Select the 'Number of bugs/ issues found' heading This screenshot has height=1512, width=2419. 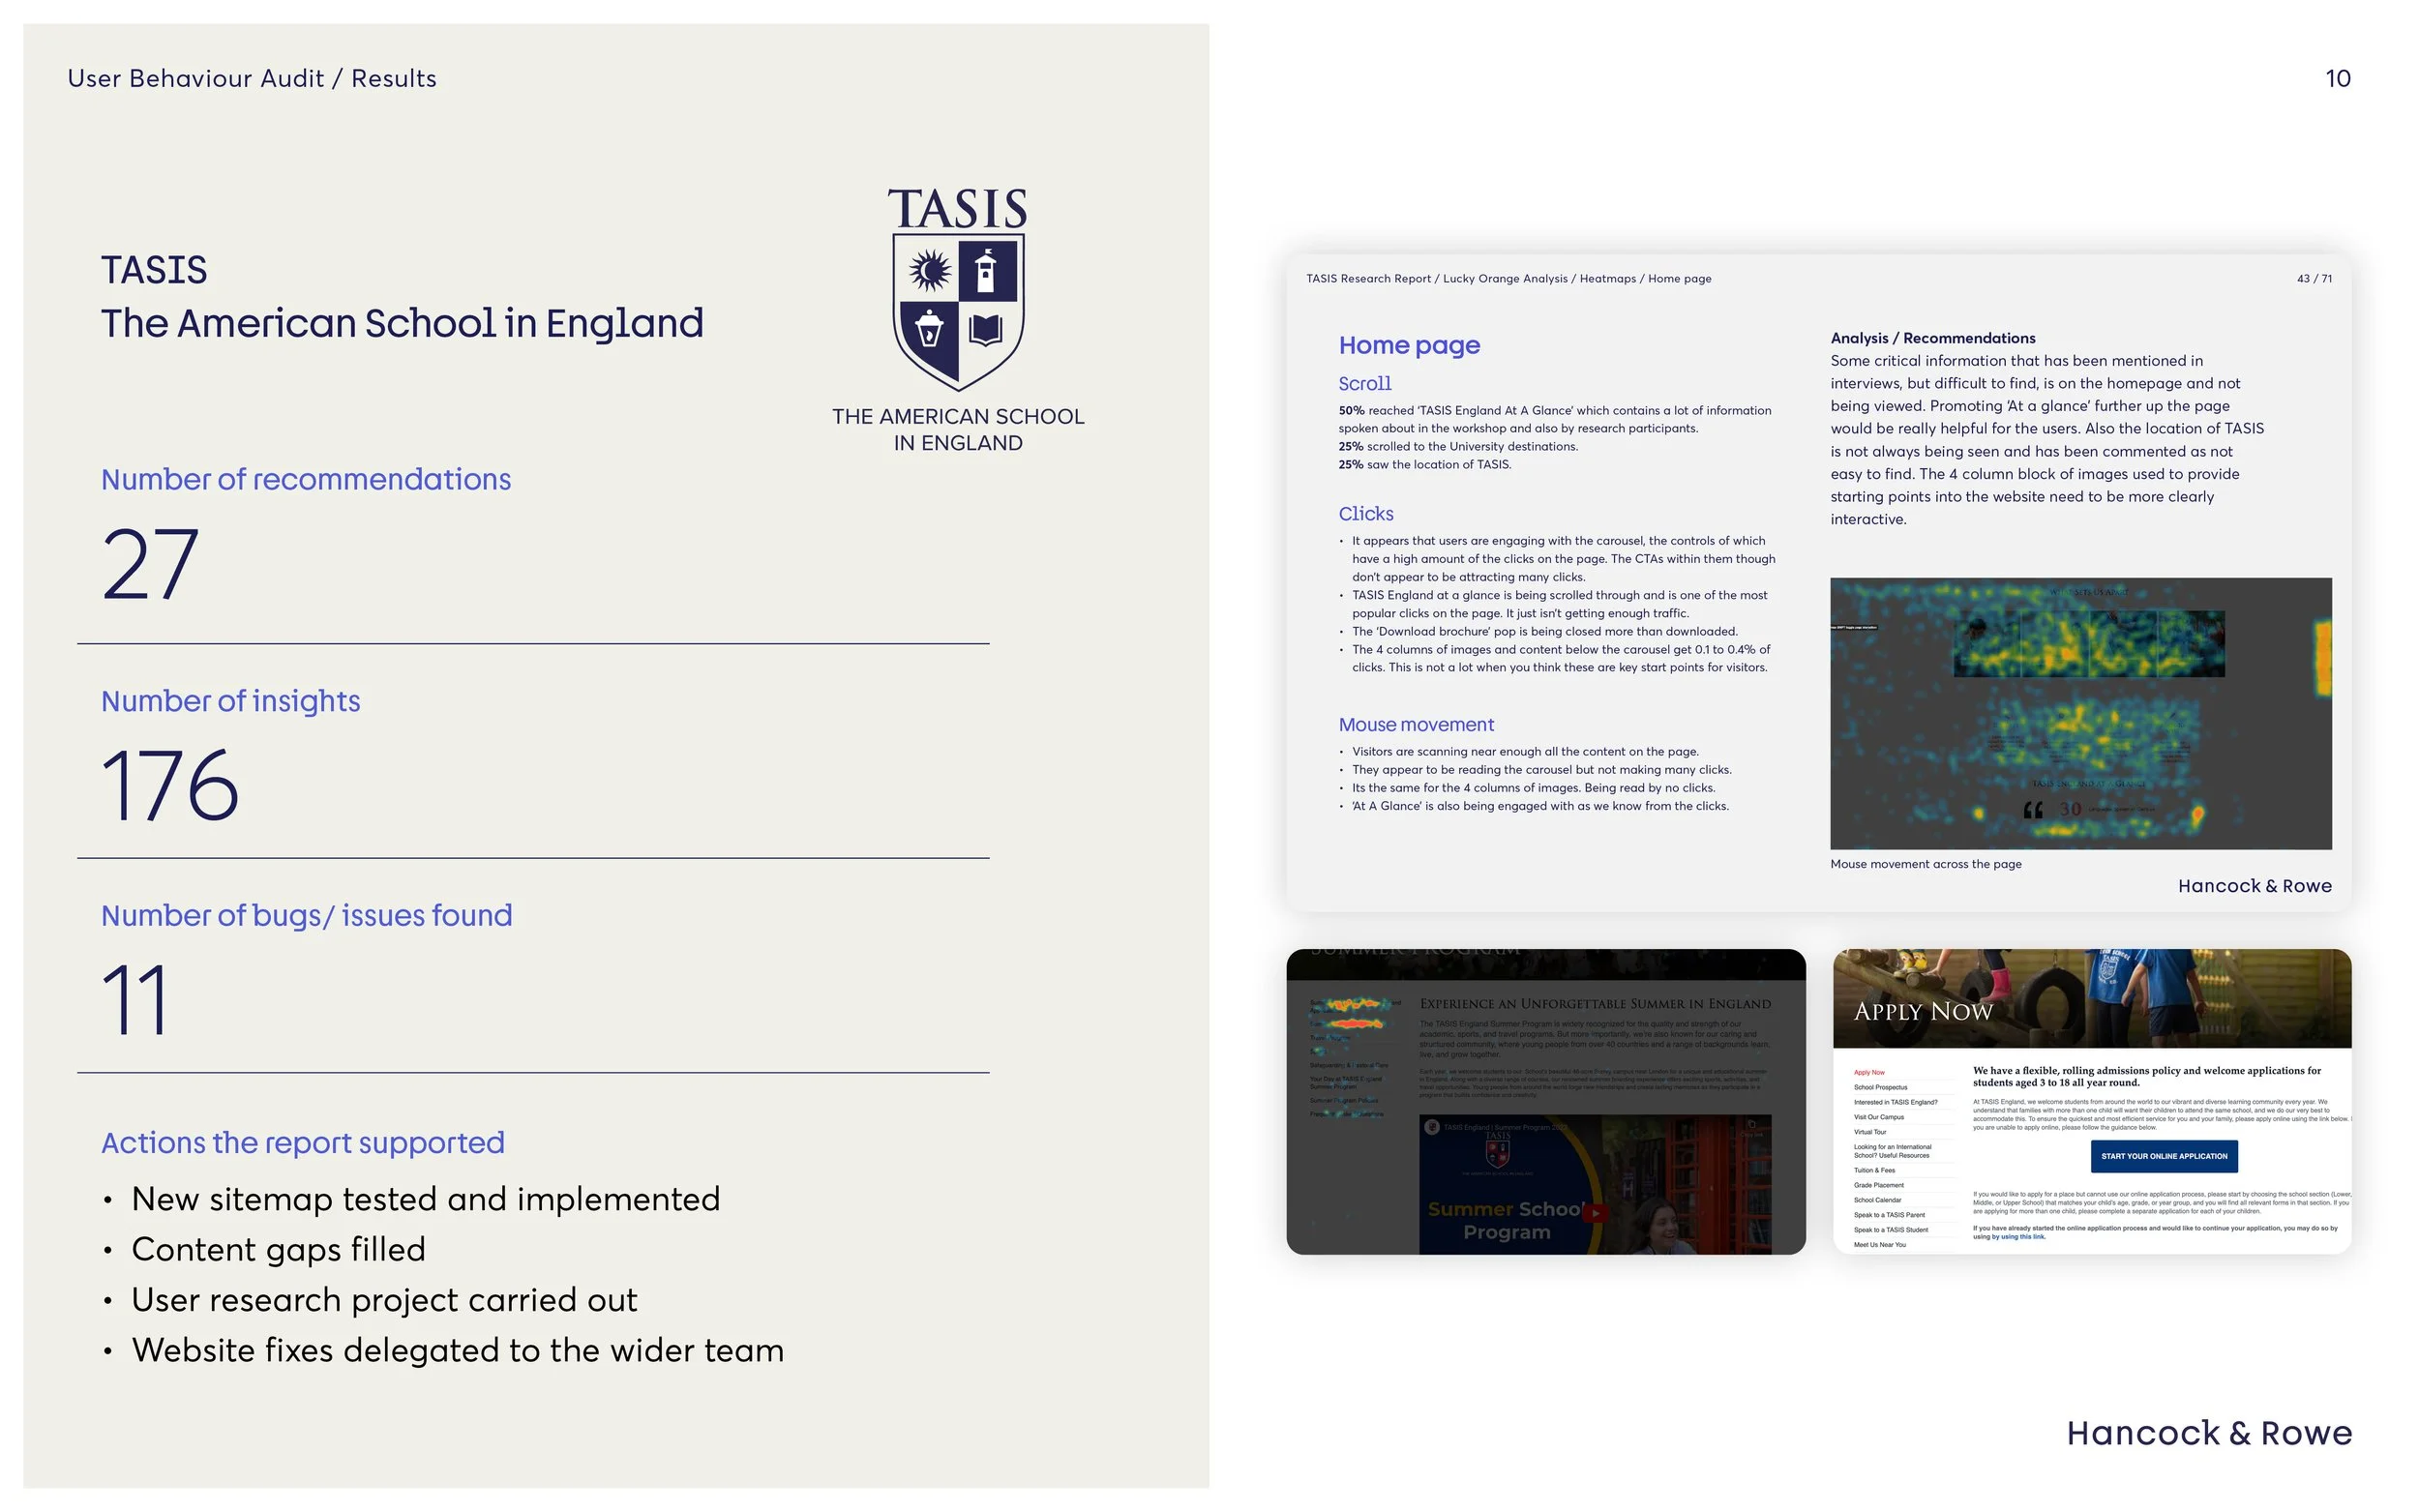(x=307, y=916)
